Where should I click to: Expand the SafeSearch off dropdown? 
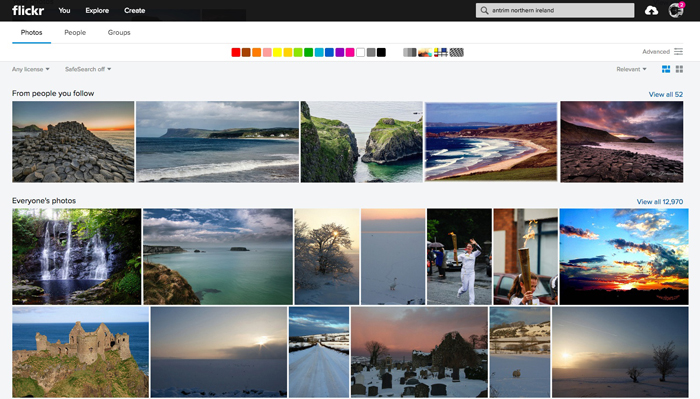pyautogui.click(x=88, y=69)
